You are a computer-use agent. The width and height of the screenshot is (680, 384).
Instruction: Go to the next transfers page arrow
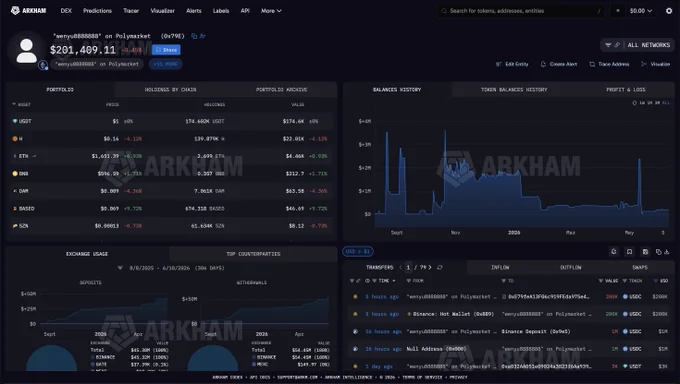click(430, 267)
